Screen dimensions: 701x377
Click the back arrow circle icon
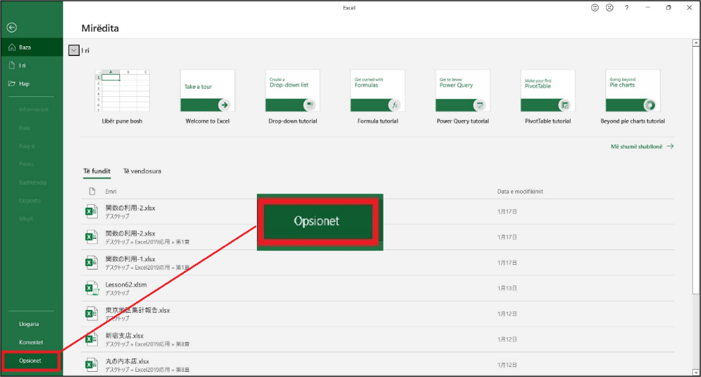(x=12, y=28)
